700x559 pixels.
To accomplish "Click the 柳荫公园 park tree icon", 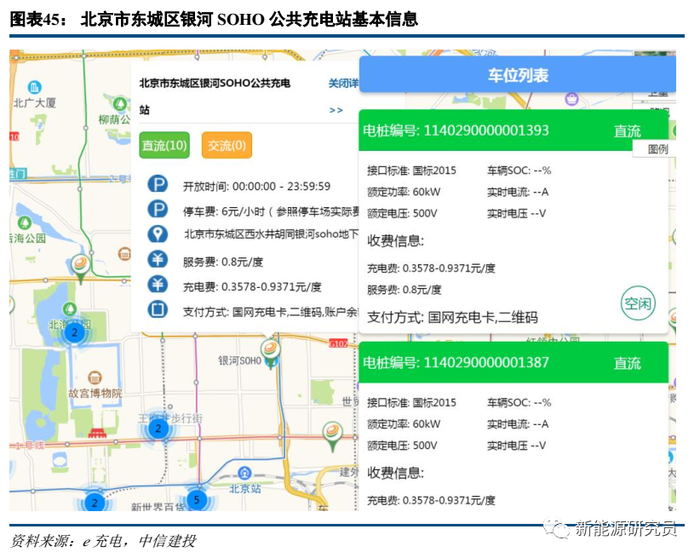I will click(x=119, y=104).
